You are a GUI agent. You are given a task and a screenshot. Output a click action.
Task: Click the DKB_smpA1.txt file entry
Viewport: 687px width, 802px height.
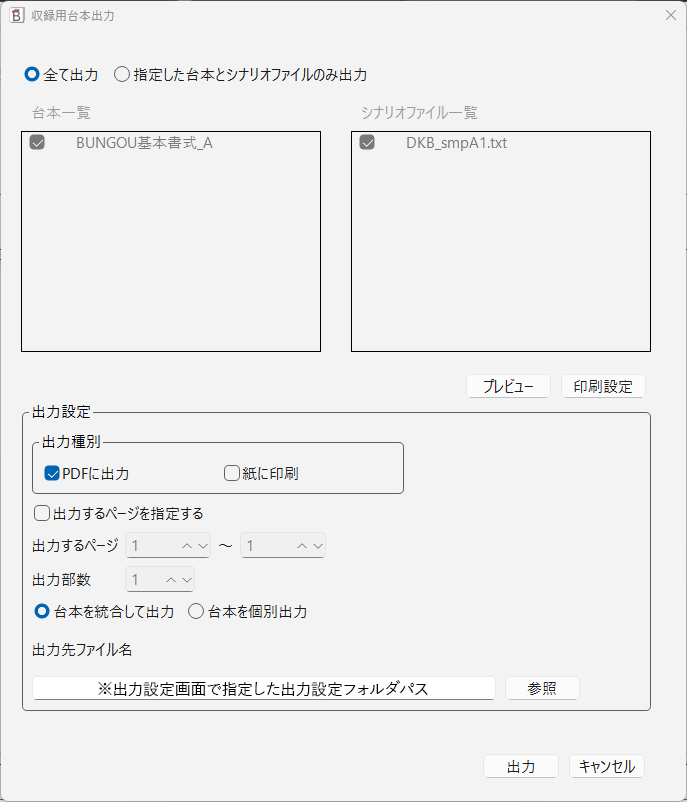tap(456, 143)
